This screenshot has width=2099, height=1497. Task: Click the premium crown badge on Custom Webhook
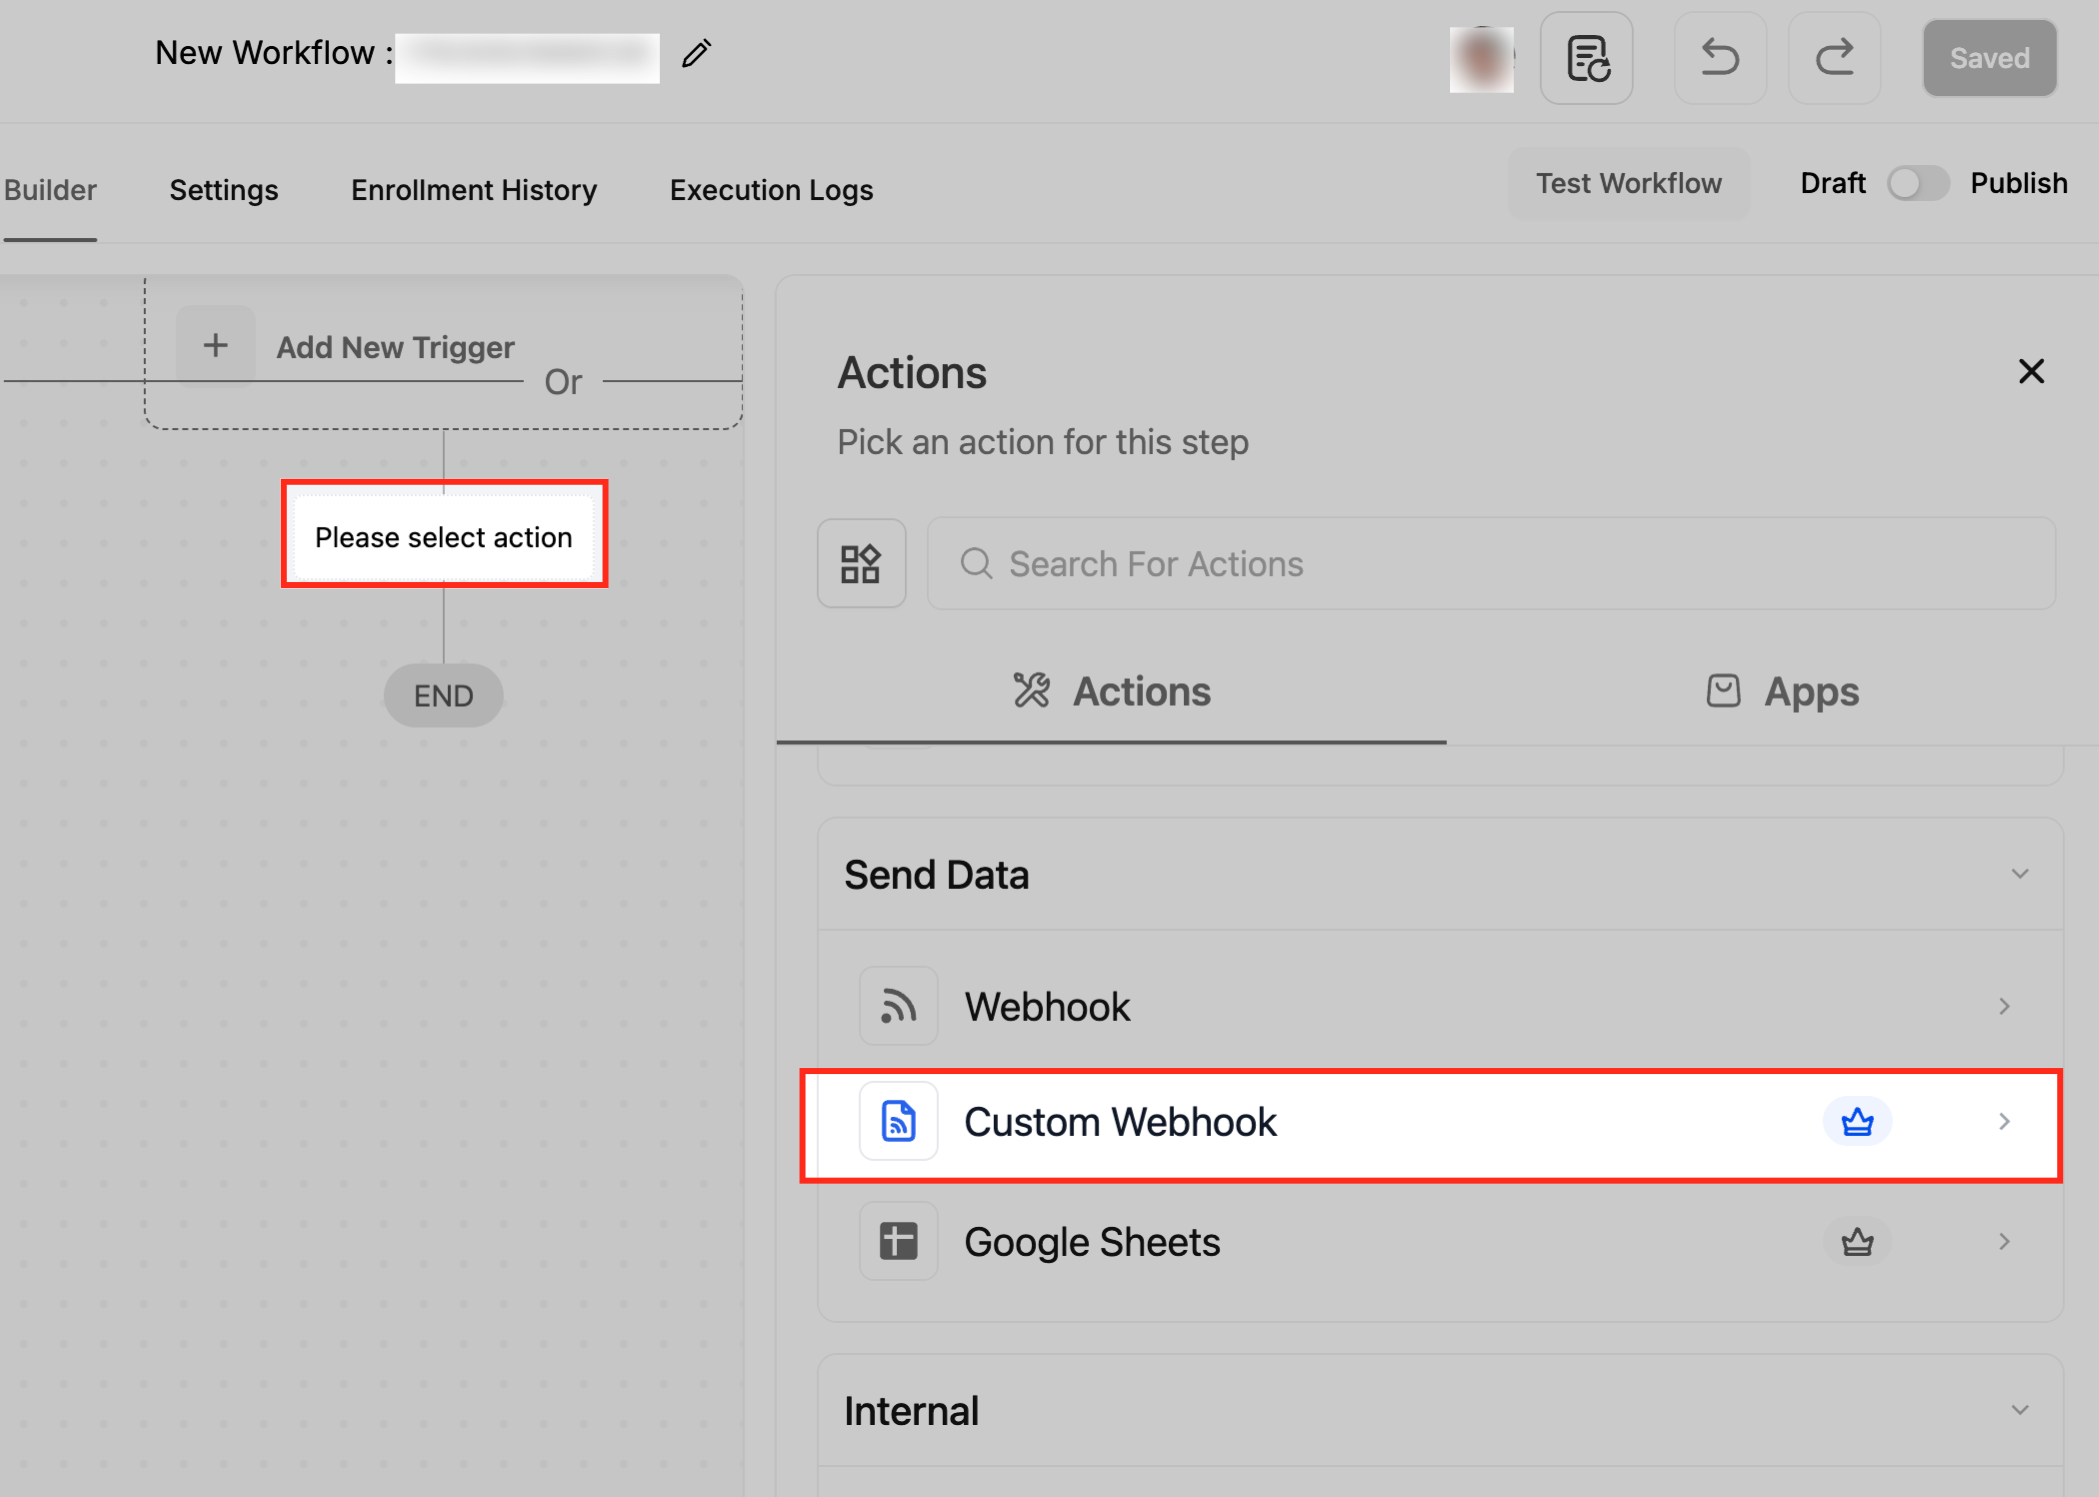1857,1121
